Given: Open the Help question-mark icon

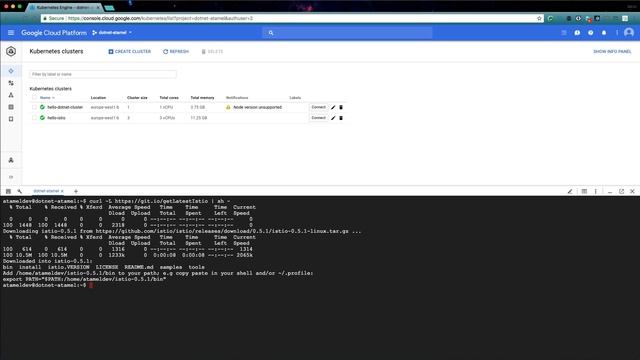Looking at the screenshot, I should (x=591, y=33).
